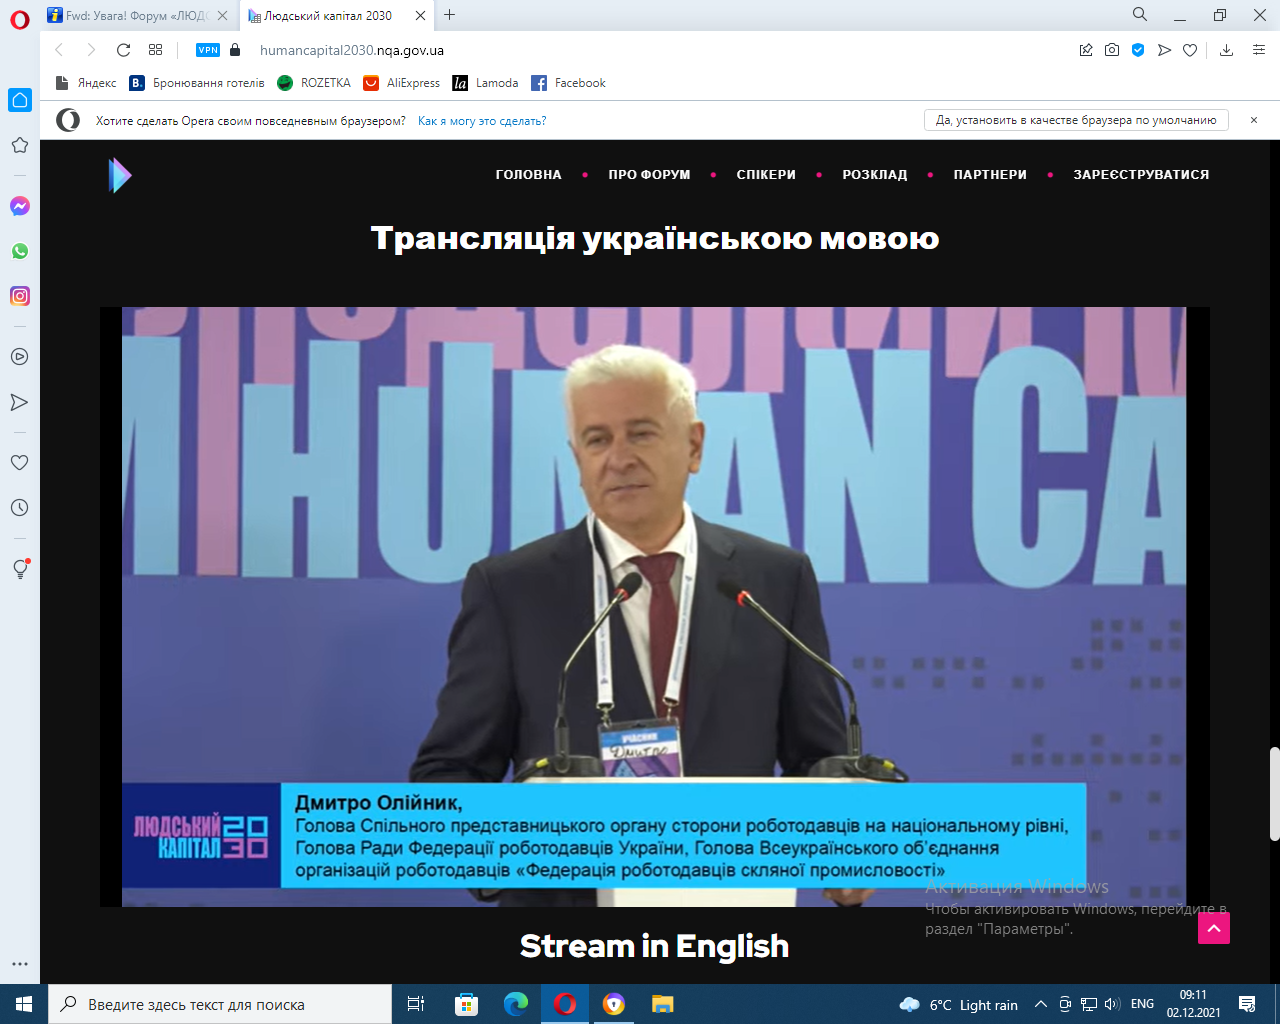Open the Opera main menu icon

pos(20,20)
